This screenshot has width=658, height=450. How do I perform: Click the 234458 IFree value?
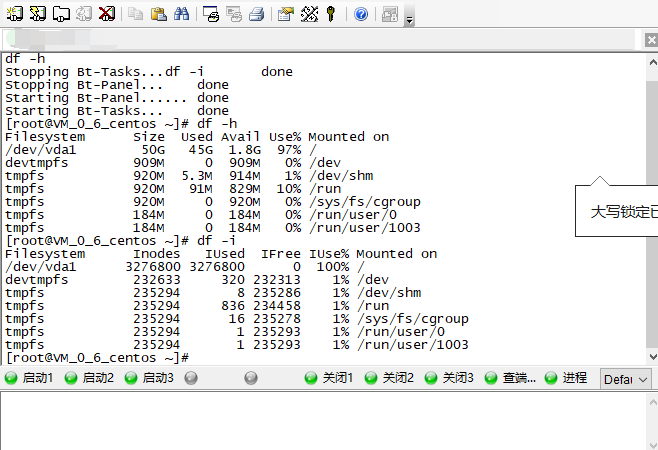(277, 306)
